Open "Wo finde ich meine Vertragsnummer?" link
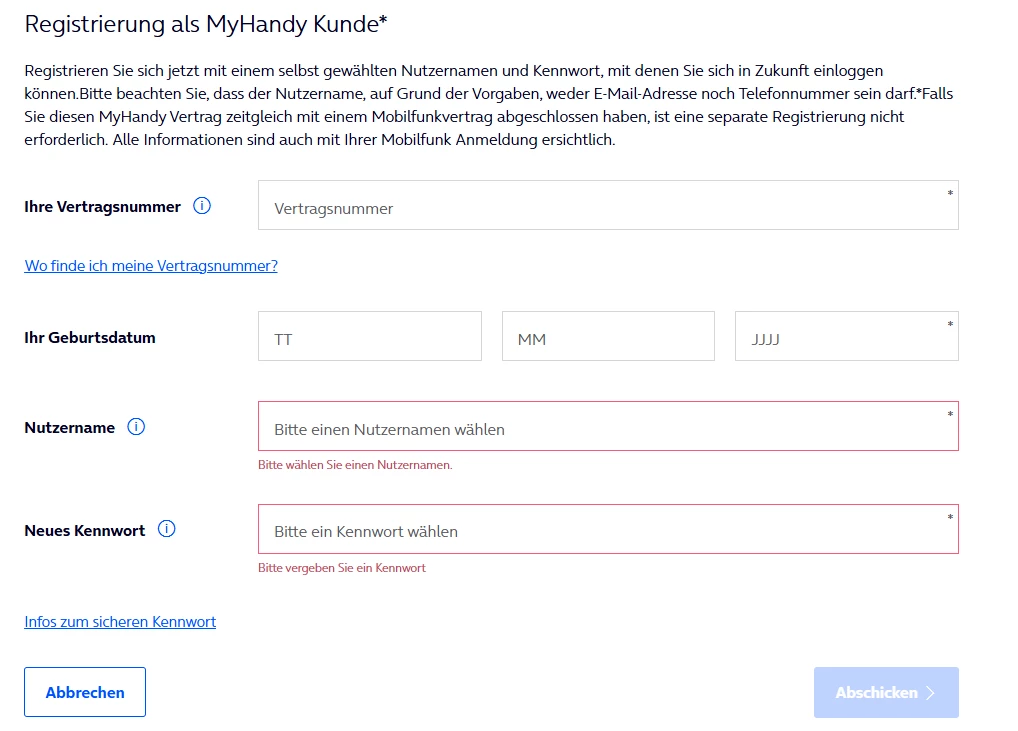 tap(151, 266)
